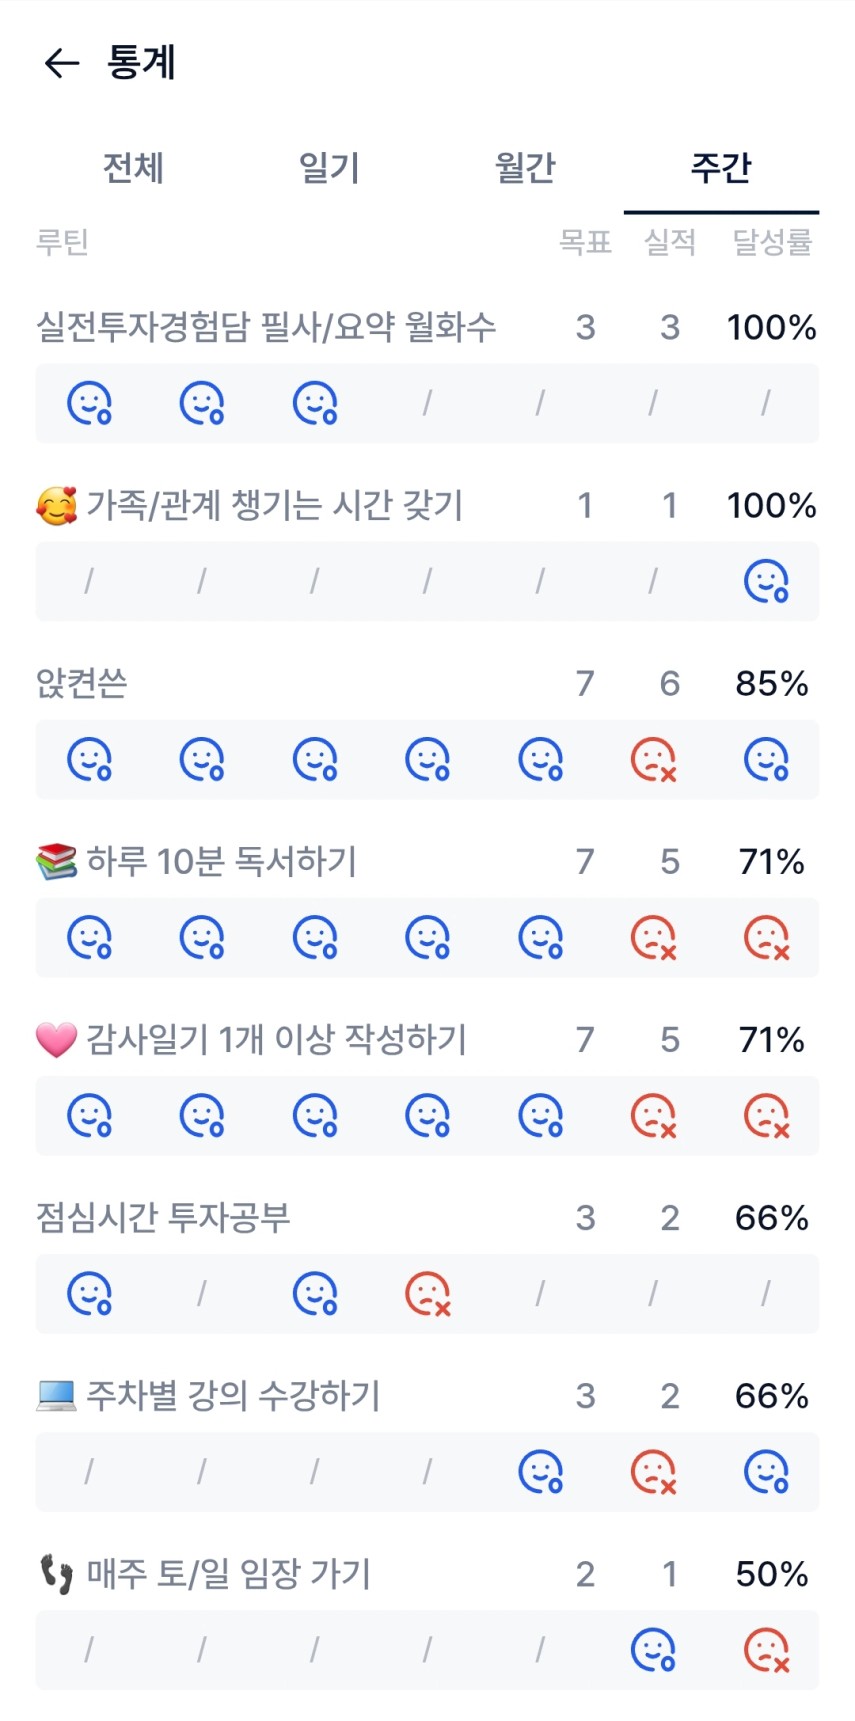
Task: Click the 달성률 column header
Action: pos(771,242)
